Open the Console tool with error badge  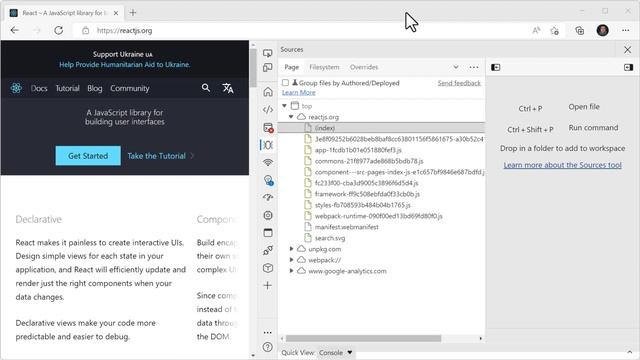pyautogui.click(x=268, y=128)
